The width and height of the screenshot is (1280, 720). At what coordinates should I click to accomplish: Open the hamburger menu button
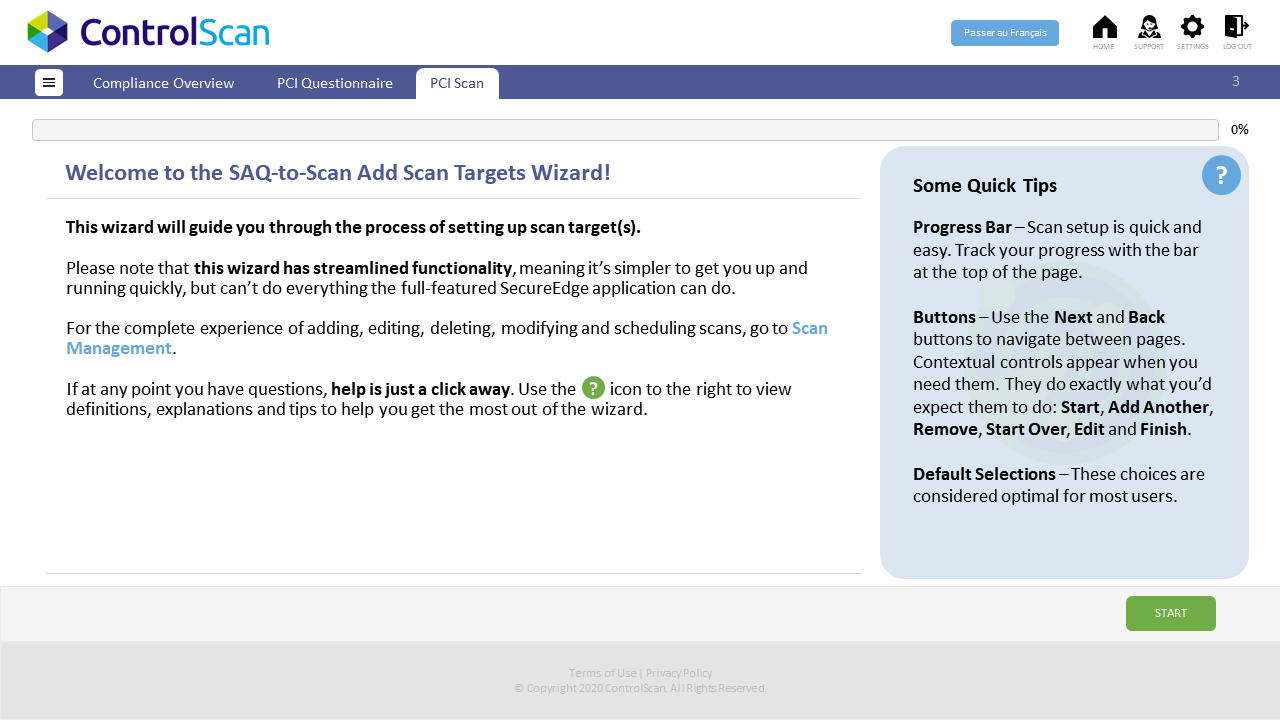[x=49, y=83]
